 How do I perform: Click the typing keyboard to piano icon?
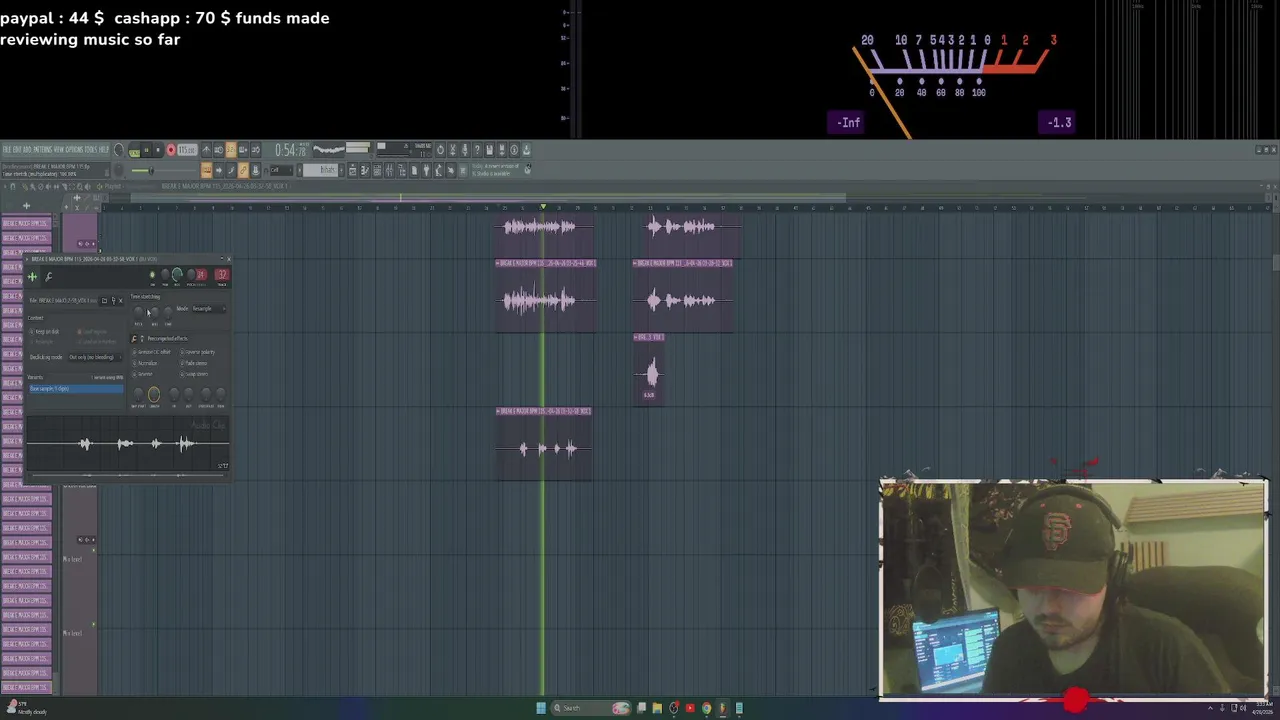pyautogui.click(x=206, y=170)
